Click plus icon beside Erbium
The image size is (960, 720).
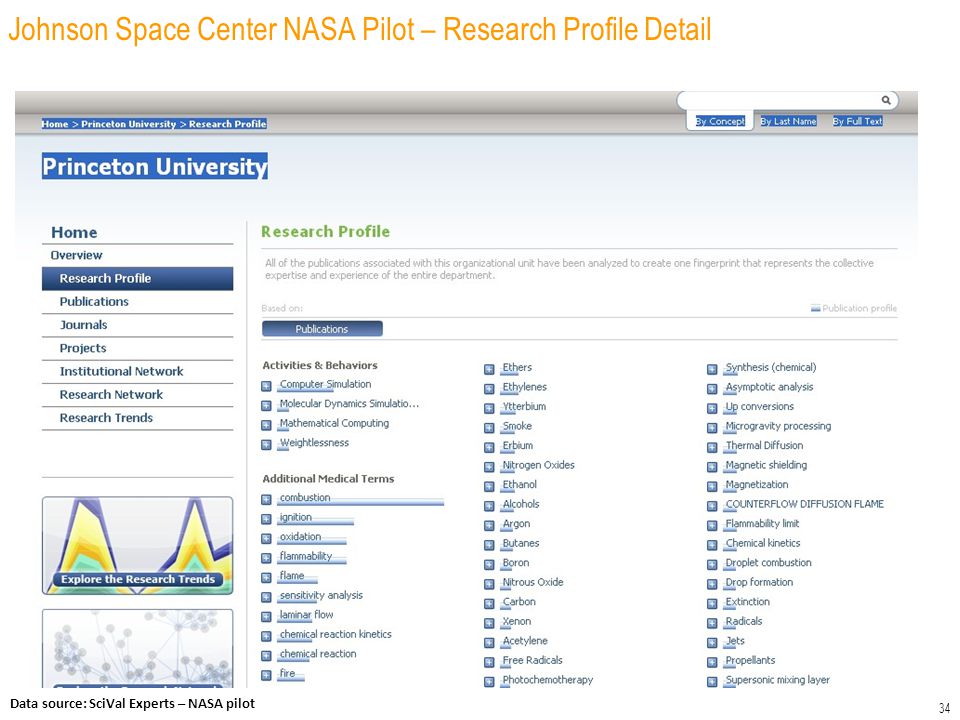click(489, 448)
